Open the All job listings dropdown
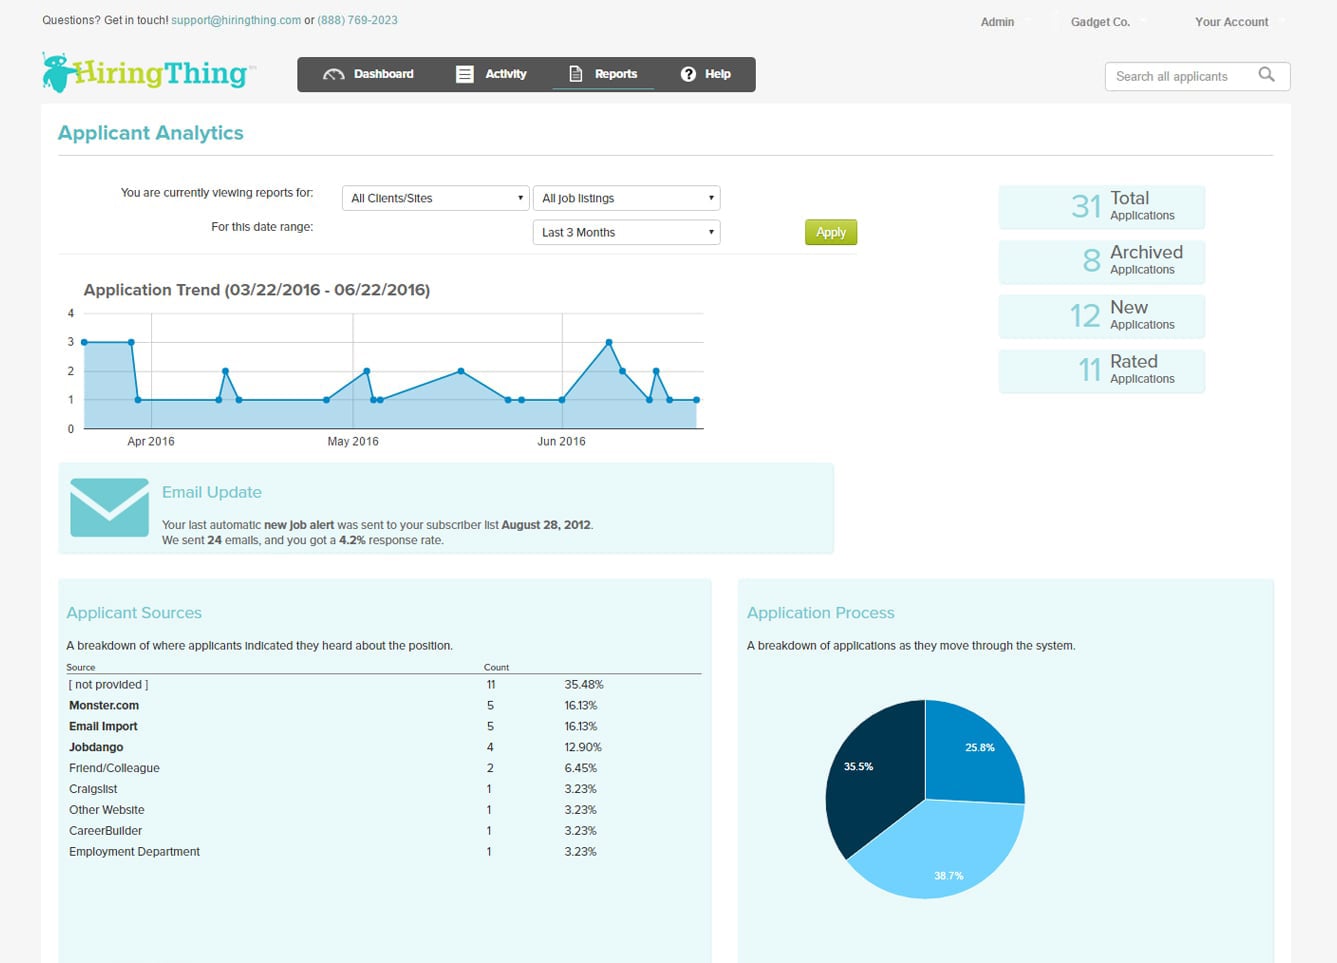The width and height of the screenshot is (1337, 963). click(x=626, y=198)
